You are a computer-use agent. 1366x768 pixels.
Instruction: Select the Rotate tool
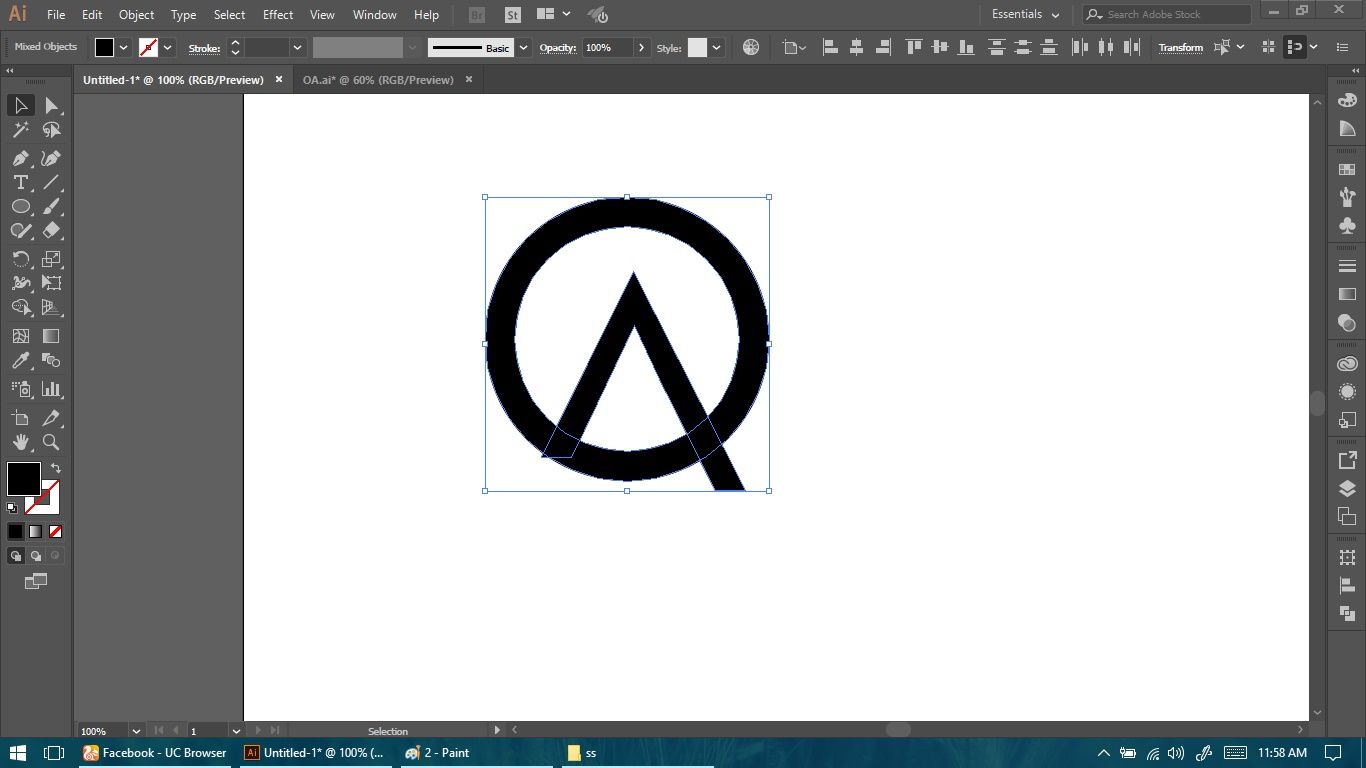click(20, 259)
